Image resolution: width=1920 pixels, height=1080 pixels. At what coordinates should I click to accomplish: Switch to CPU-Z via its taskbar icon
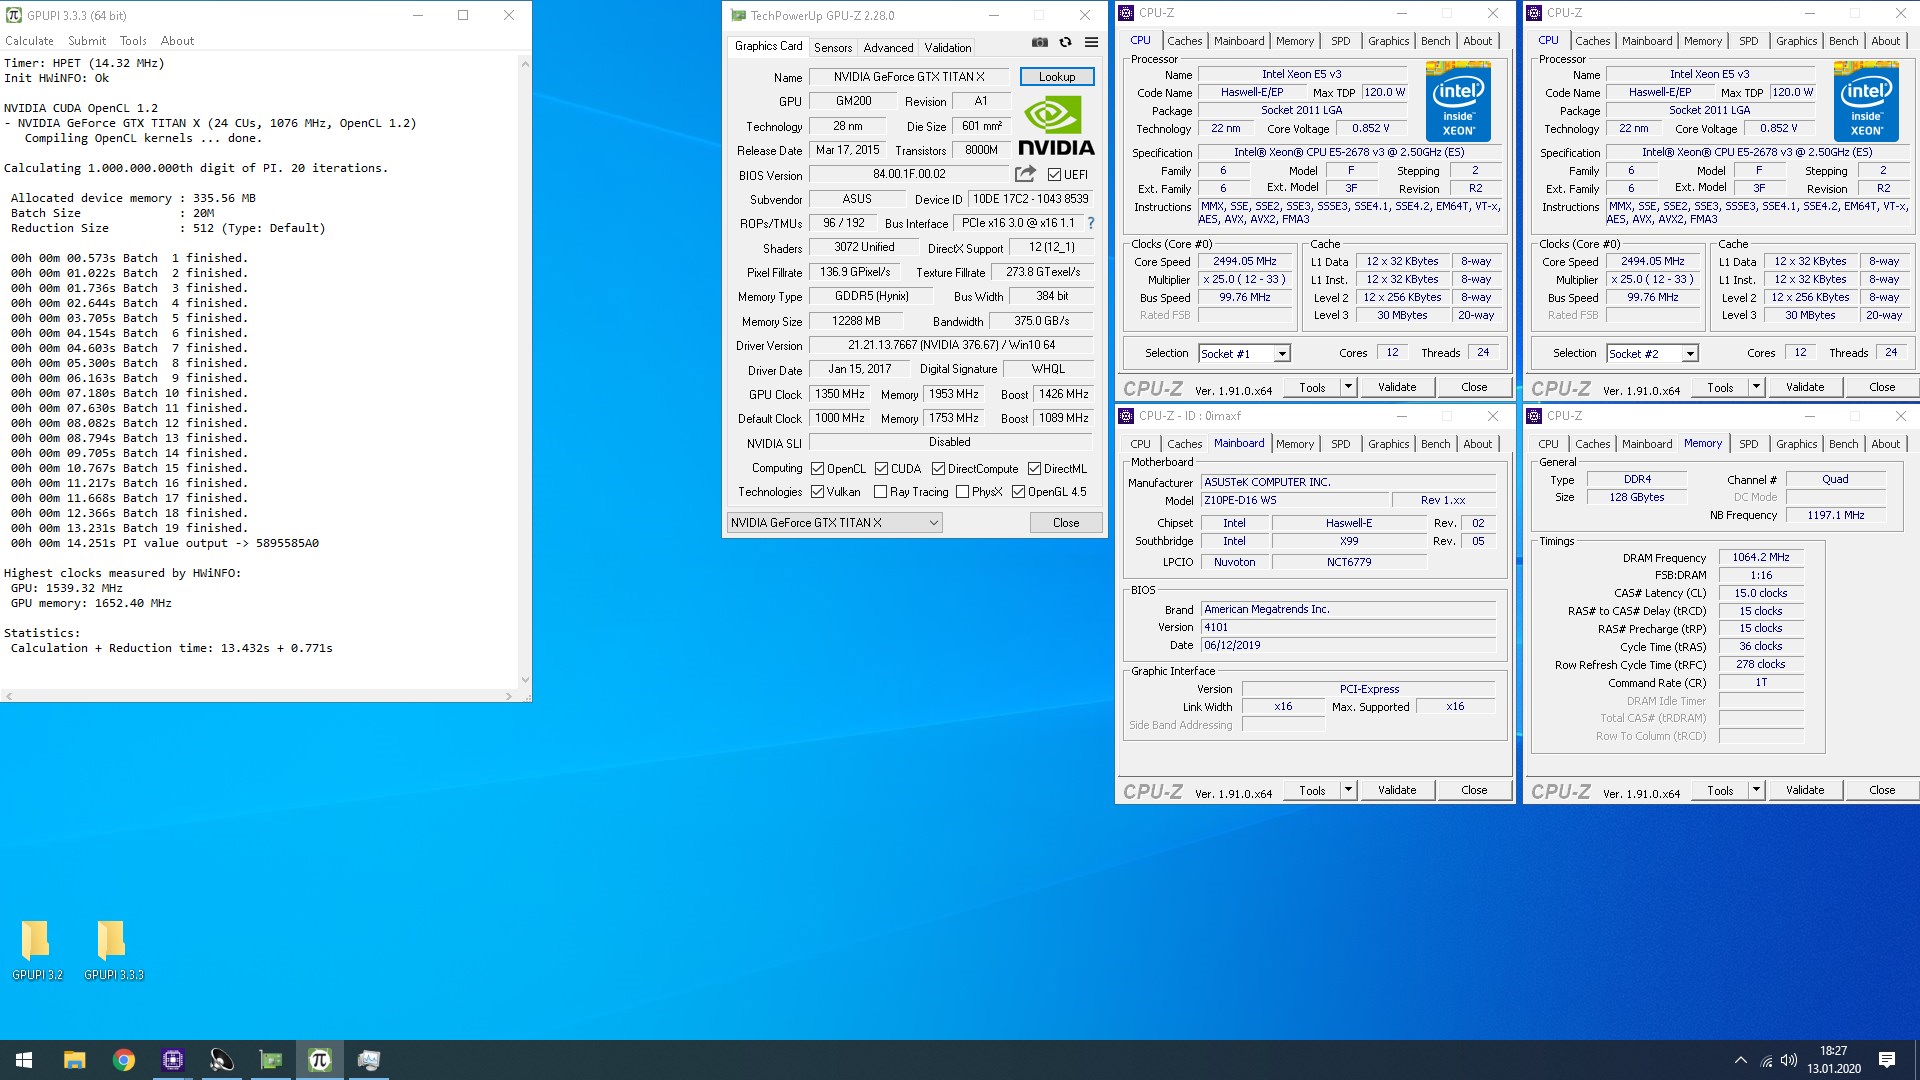tap(172, 1060)
